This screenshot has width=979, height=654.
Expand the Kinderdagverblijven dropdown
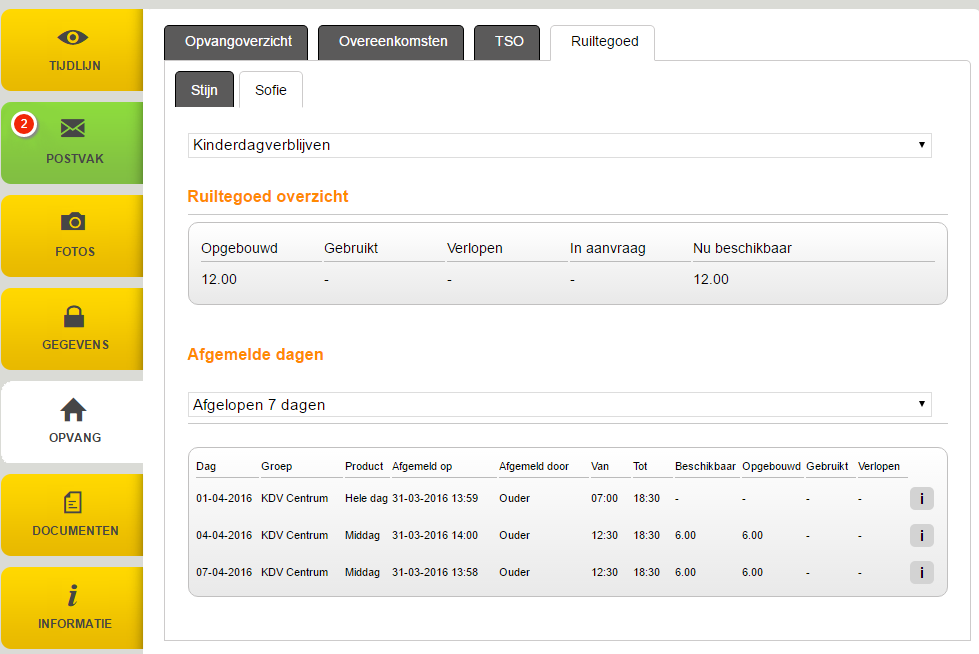[559, 146]
